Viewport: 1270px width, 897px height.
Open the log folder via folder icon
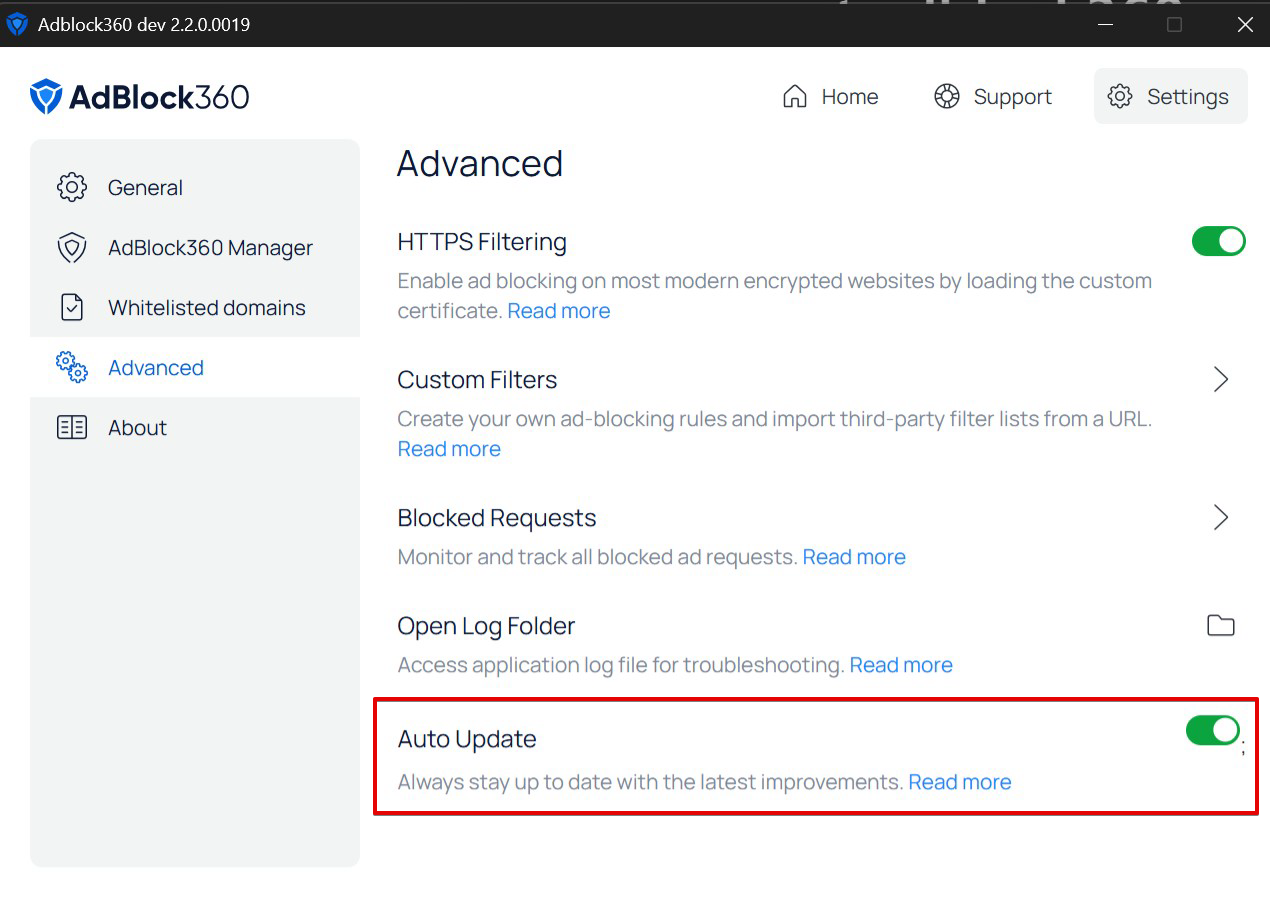1221,626
